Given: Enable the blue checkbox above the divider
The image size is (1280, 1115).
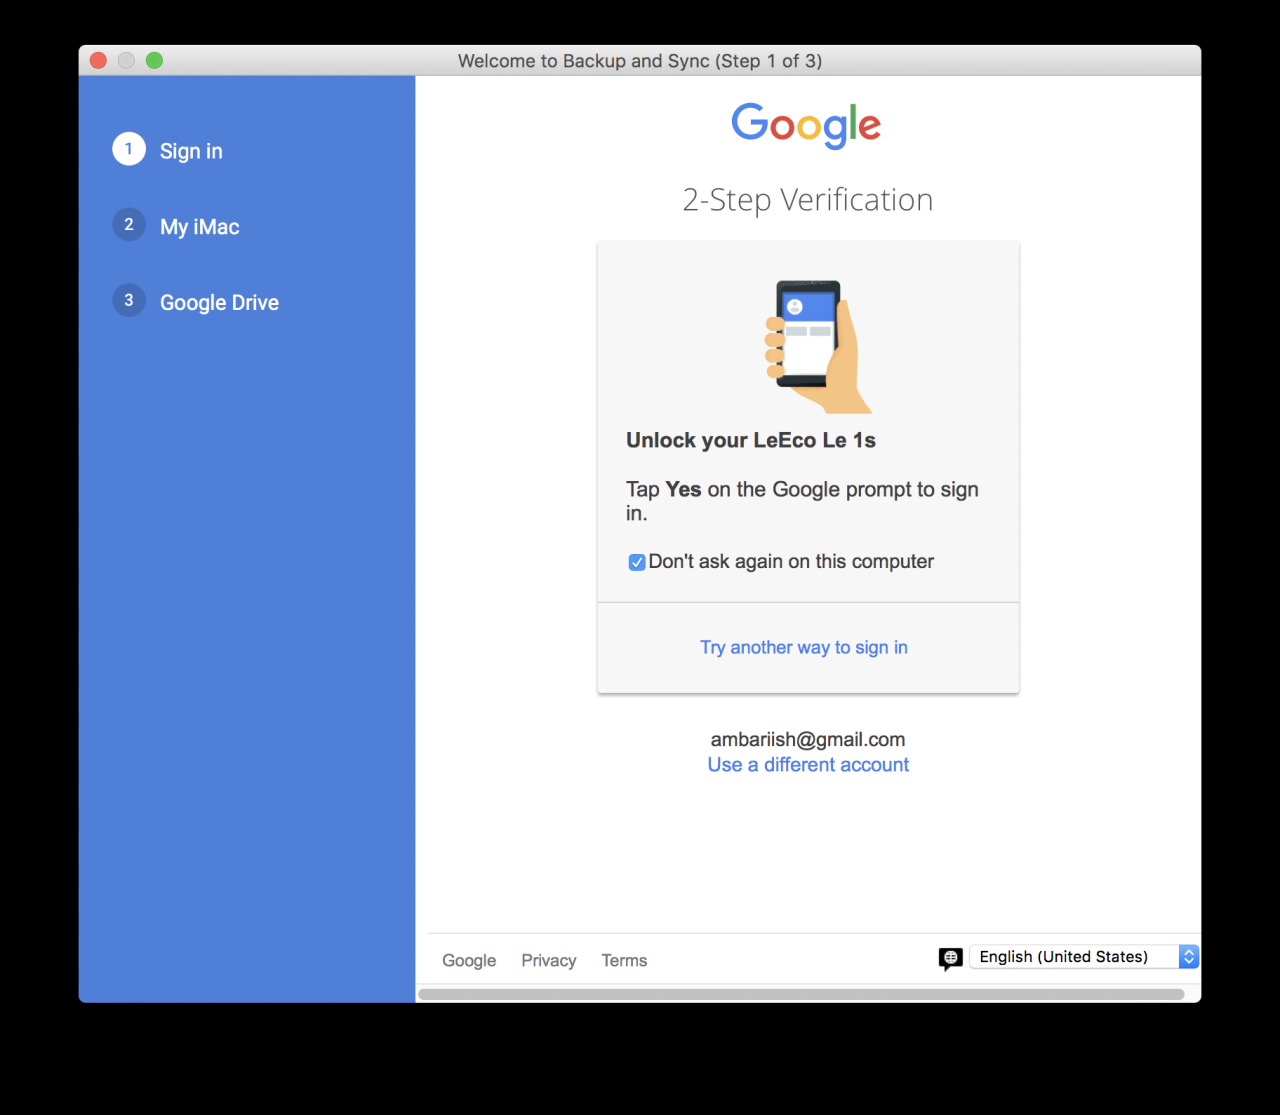Looking at the screenshot, I should click(637, 562).
